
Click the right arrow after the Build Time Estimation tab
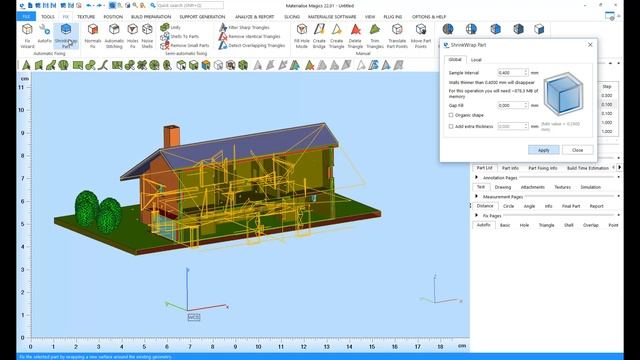pos(620,168)
